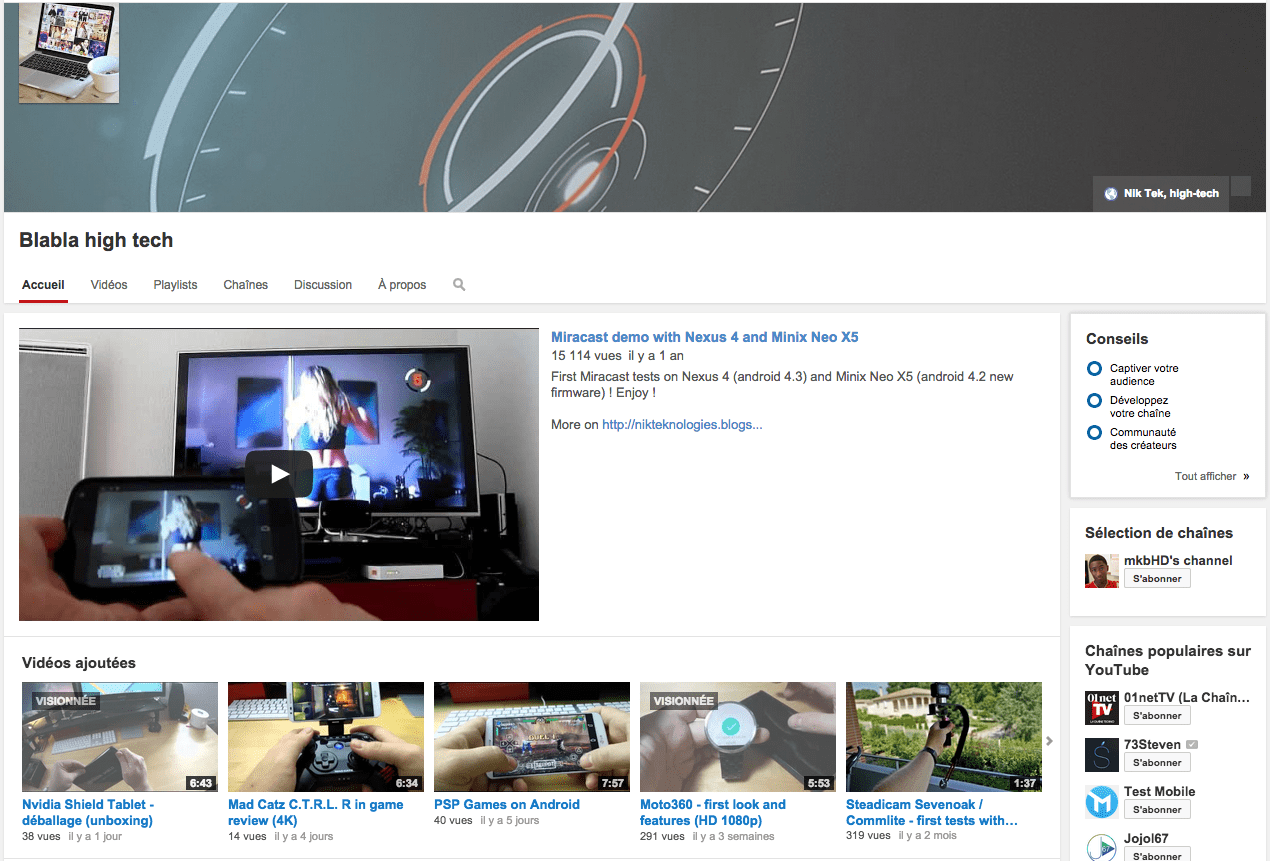Expand Tout afficher in Conseils

pyautogui.click(x=1212, y=477)
